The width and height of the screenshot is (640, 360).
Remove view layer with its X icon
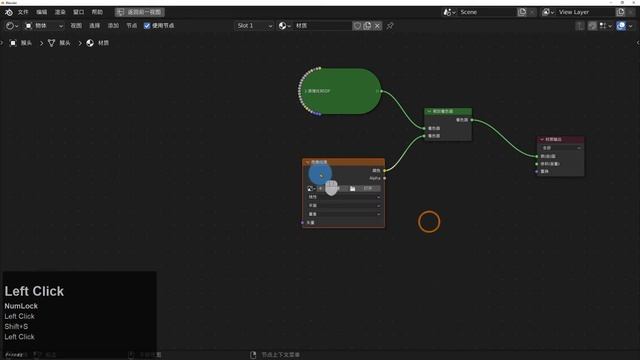click(x=631, y=12)
